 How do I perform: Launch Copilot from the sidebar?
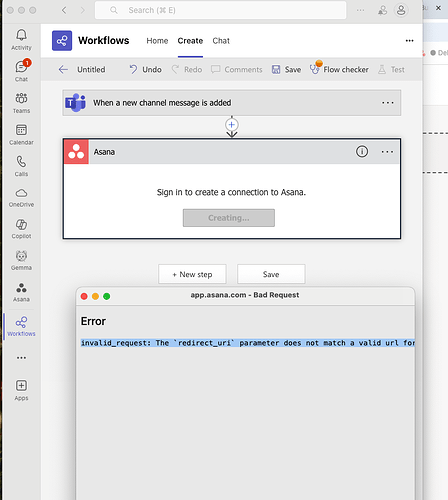[x=21, y=229]
